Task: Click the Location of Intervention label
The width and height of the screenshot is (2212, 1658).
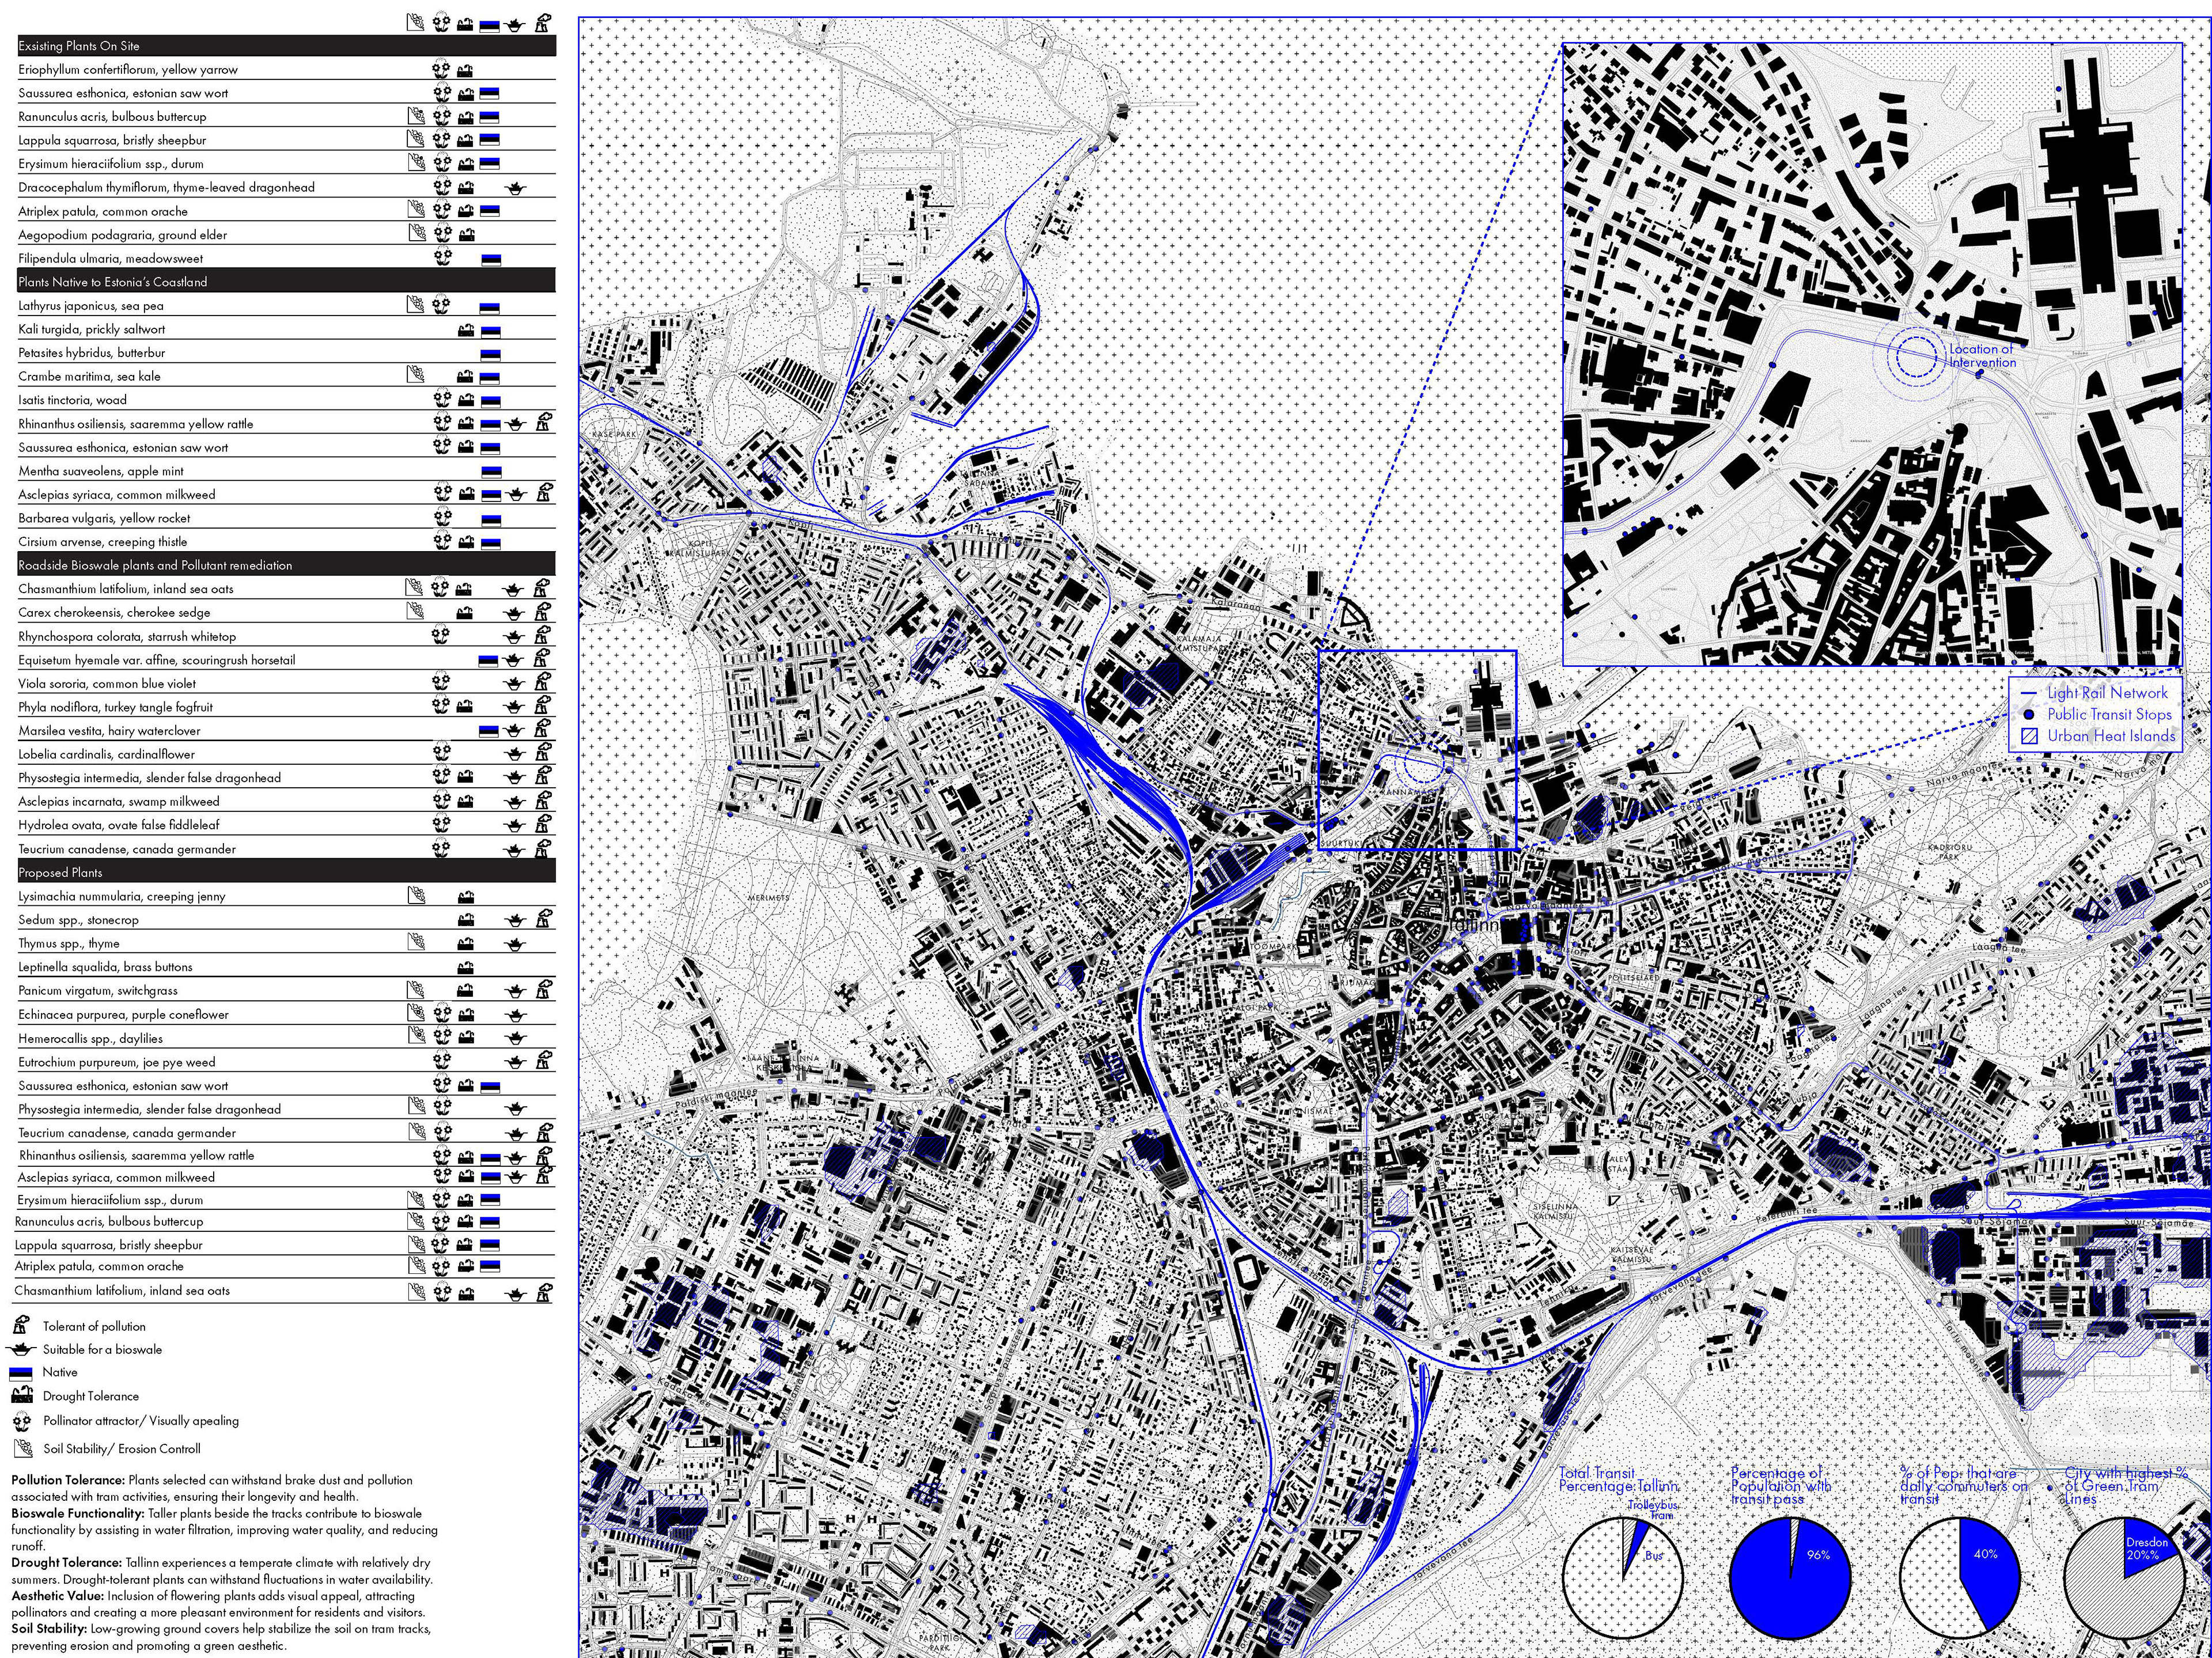Action: 1982,356
